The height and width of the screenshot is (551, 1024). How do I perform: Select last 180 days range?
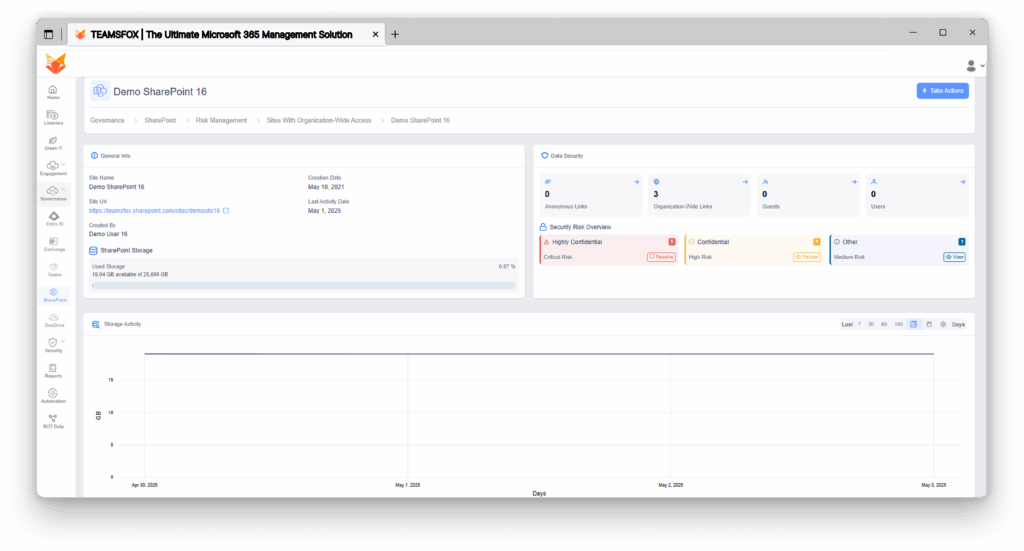coord(899,324)
